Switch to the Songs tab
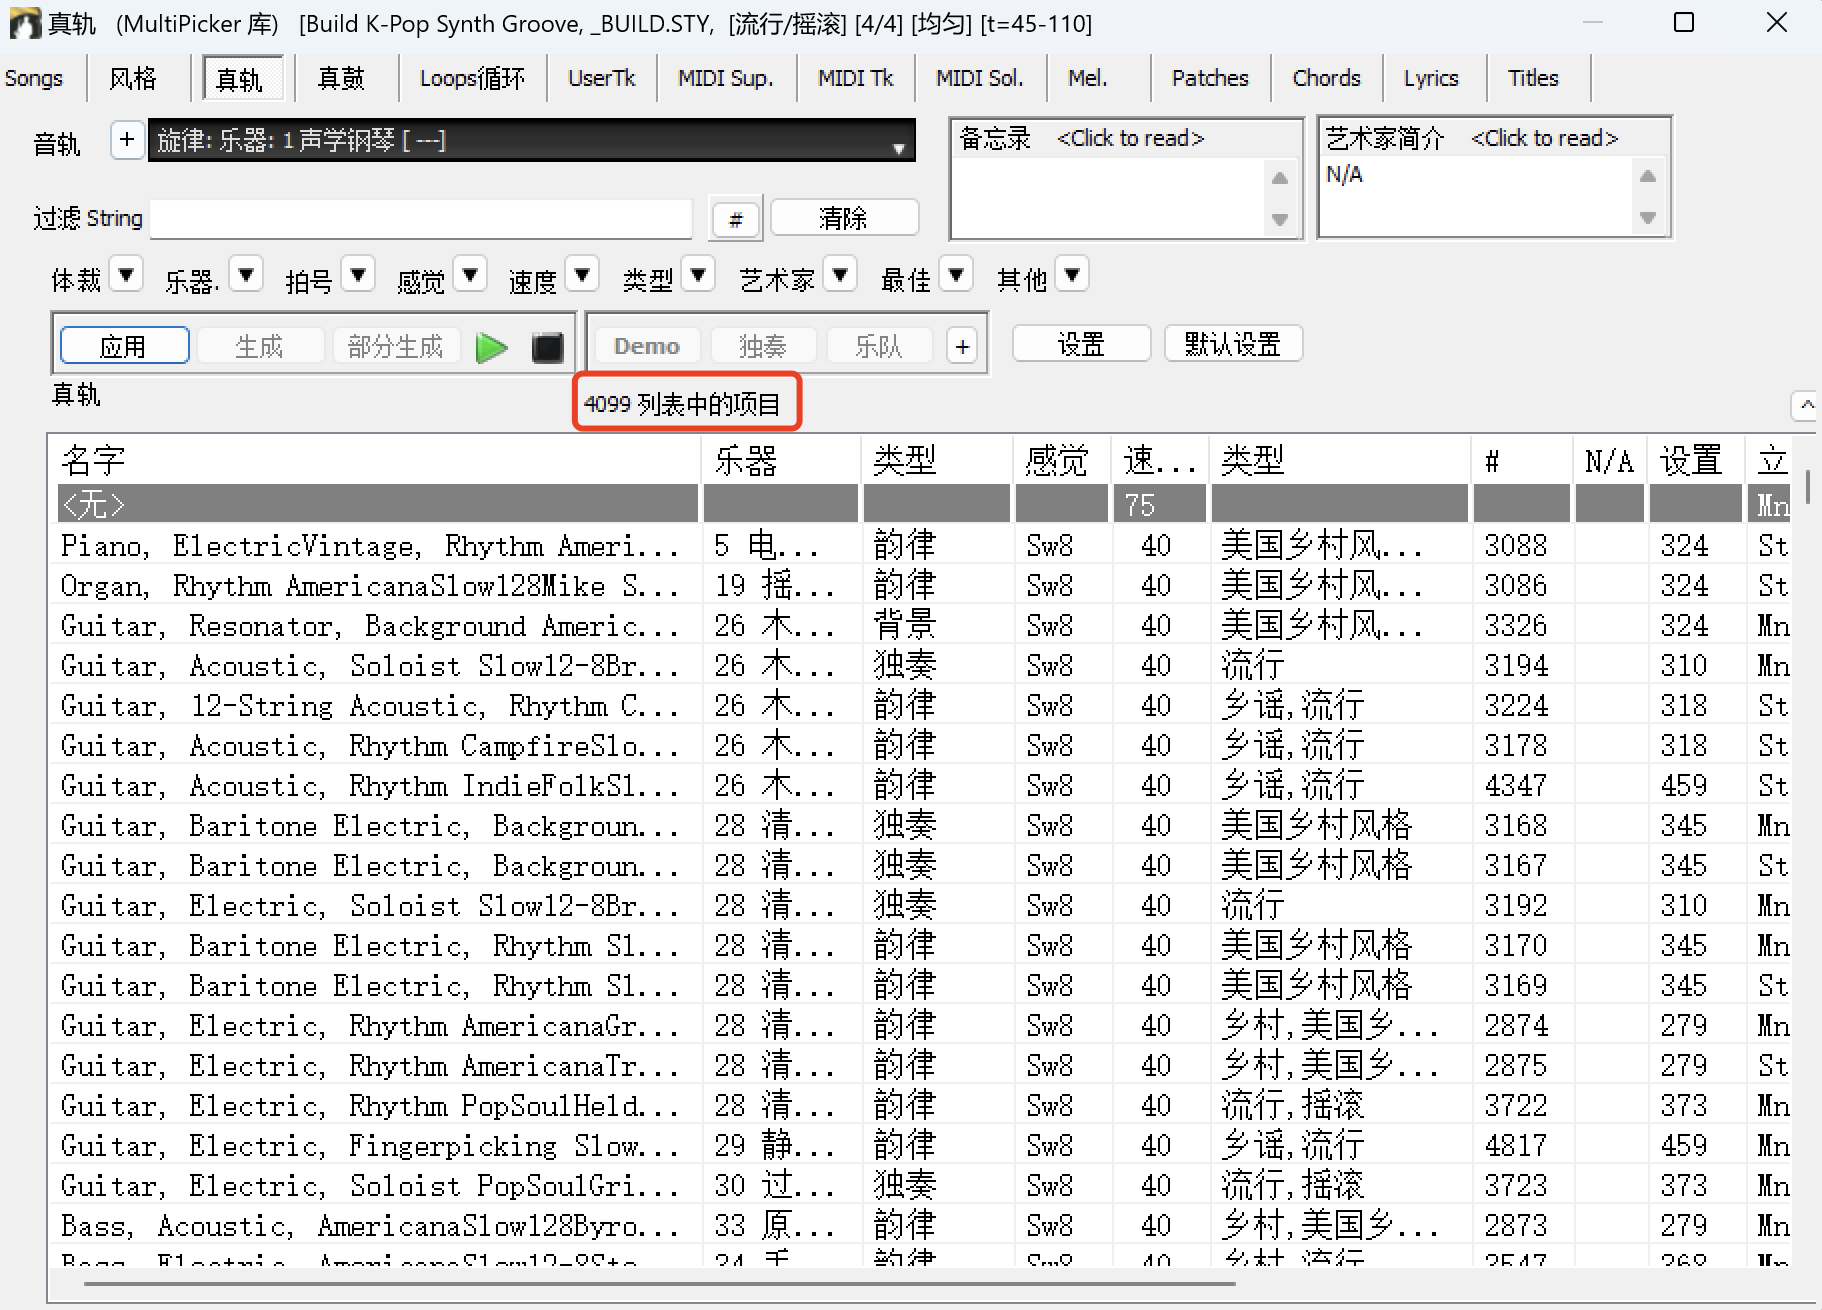The image size is (1822, 1310). (34, 78)
